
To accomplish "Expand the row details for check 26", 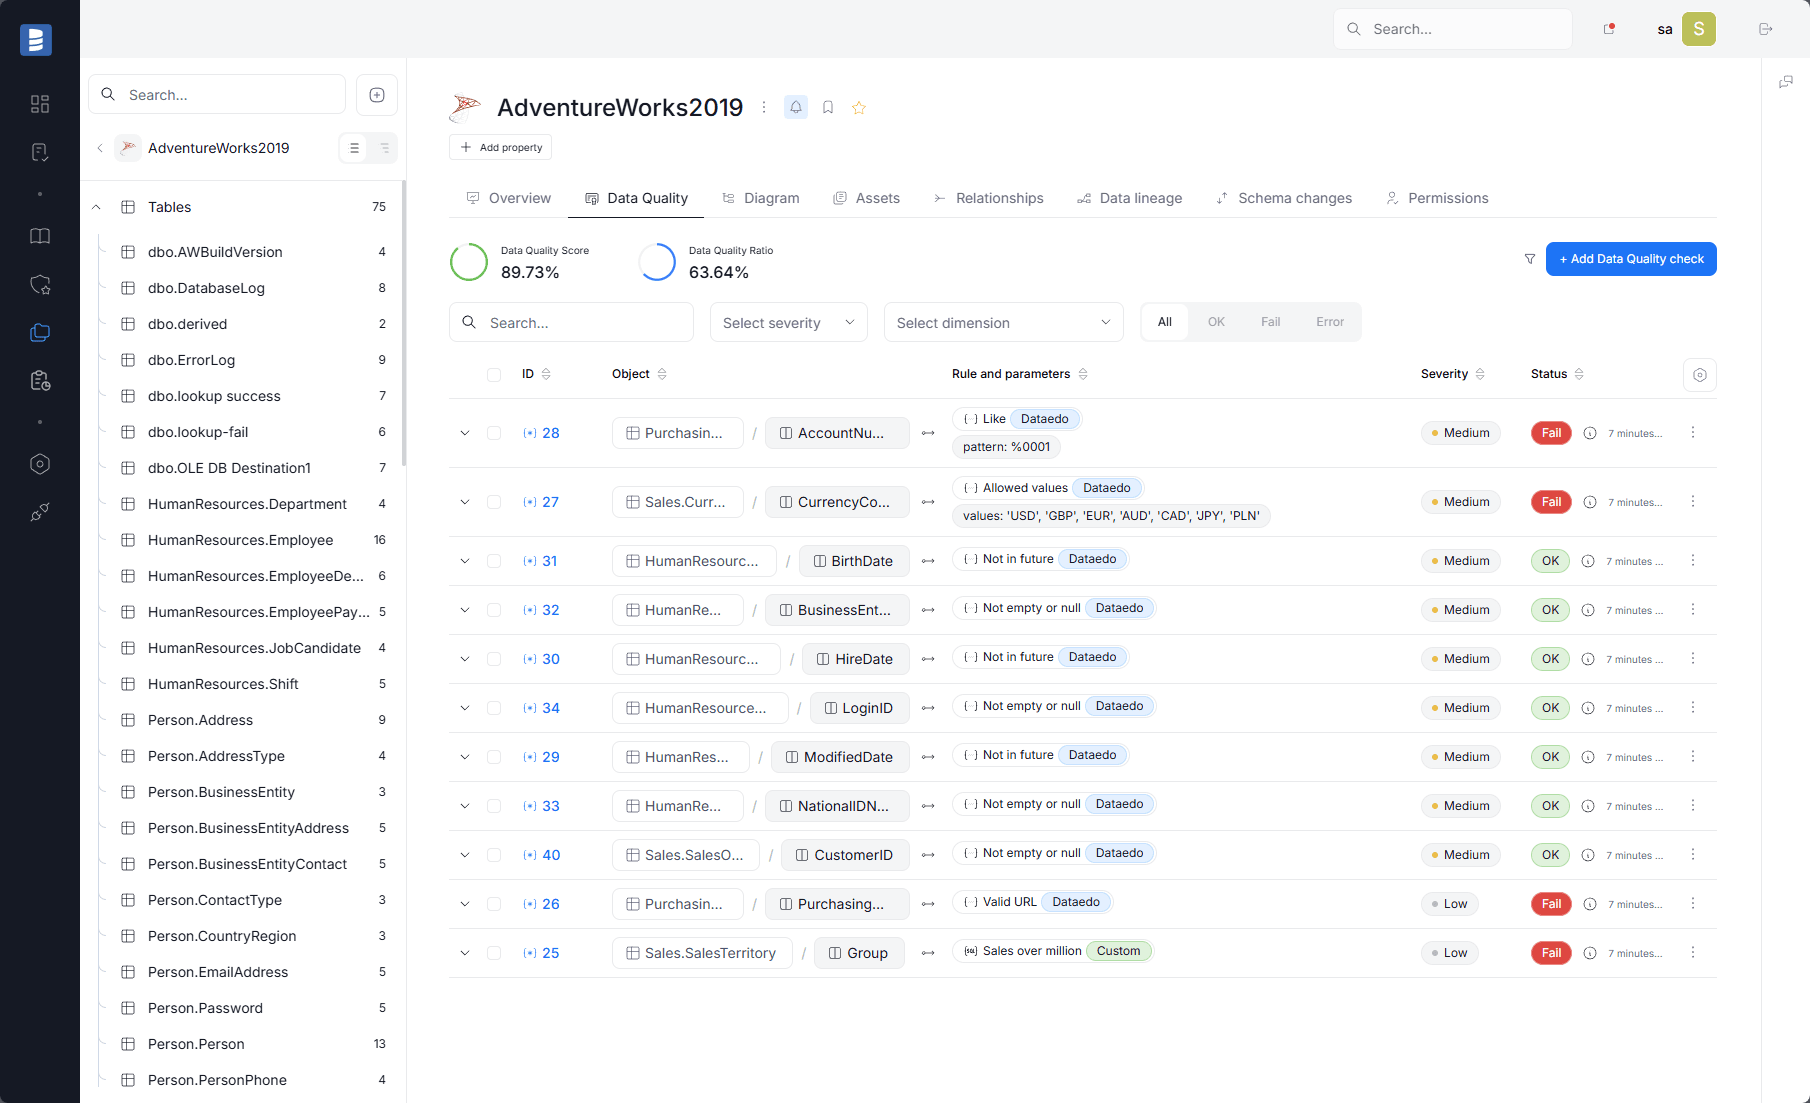I will [465, 904].
